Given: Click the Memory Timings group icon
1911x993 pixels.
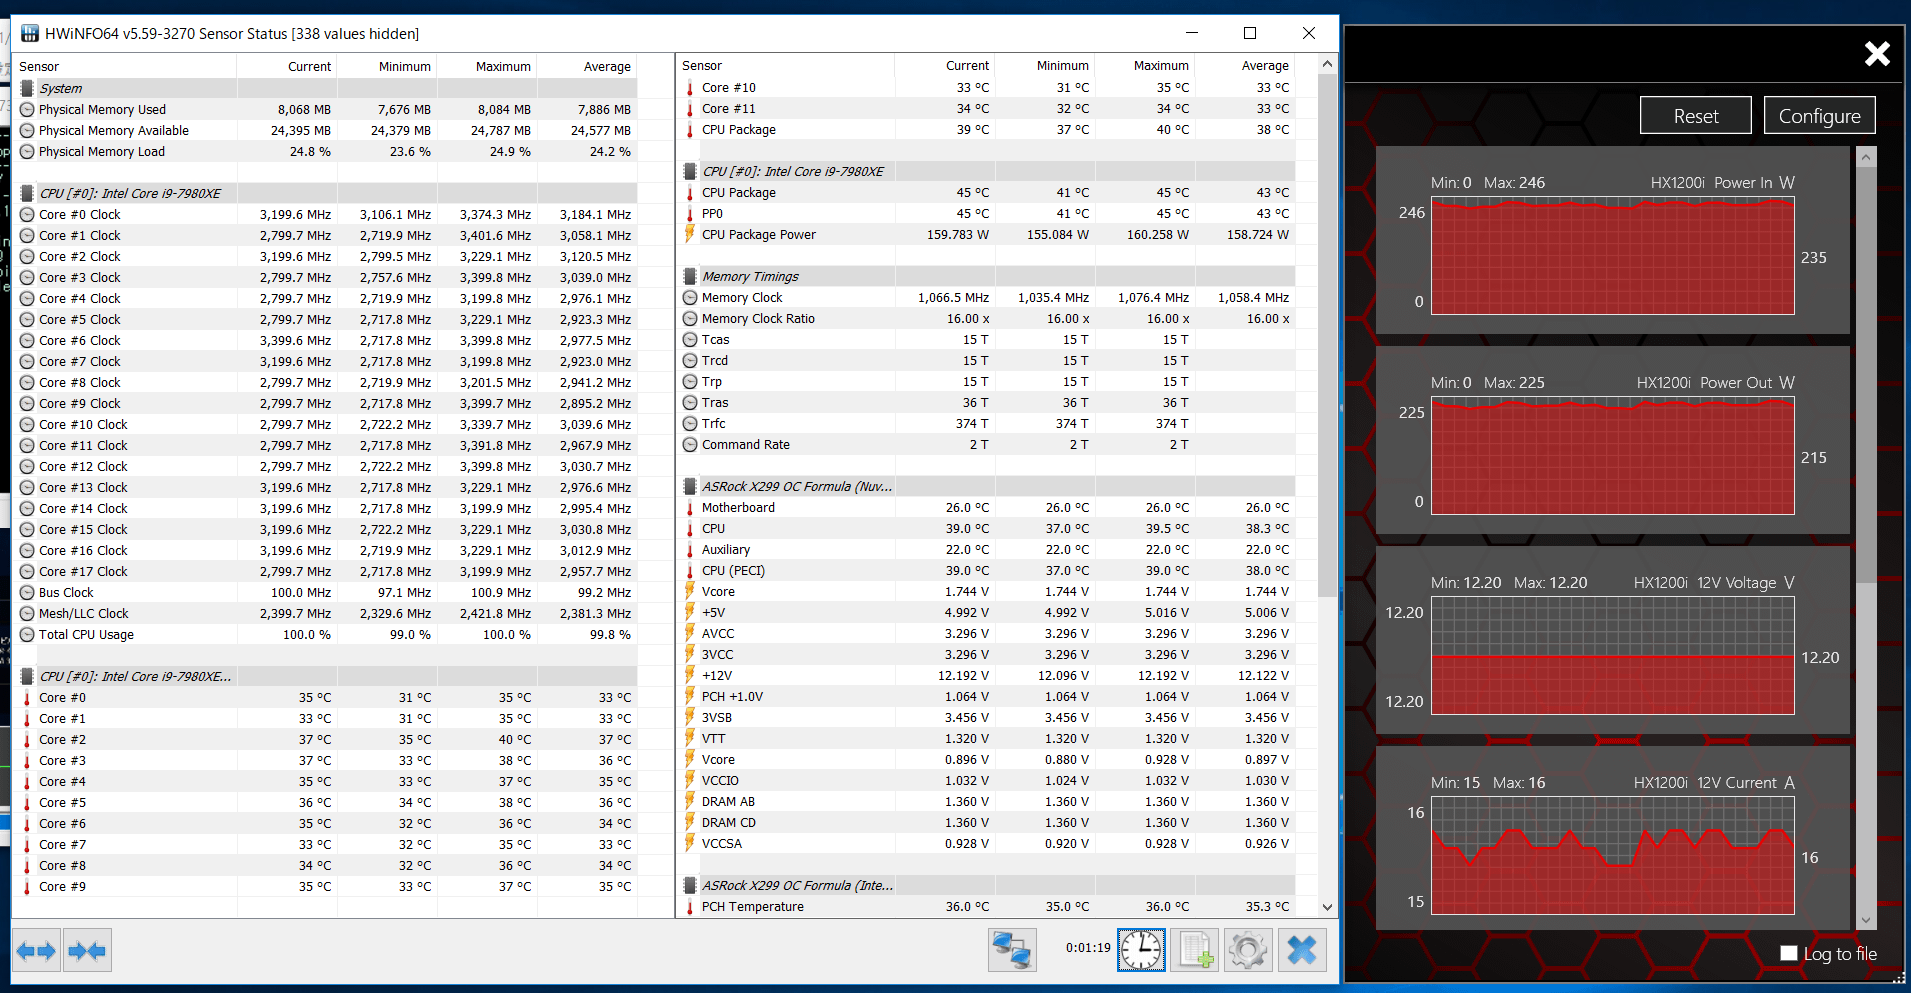Looking at the screenshot, I should [690, 276].
